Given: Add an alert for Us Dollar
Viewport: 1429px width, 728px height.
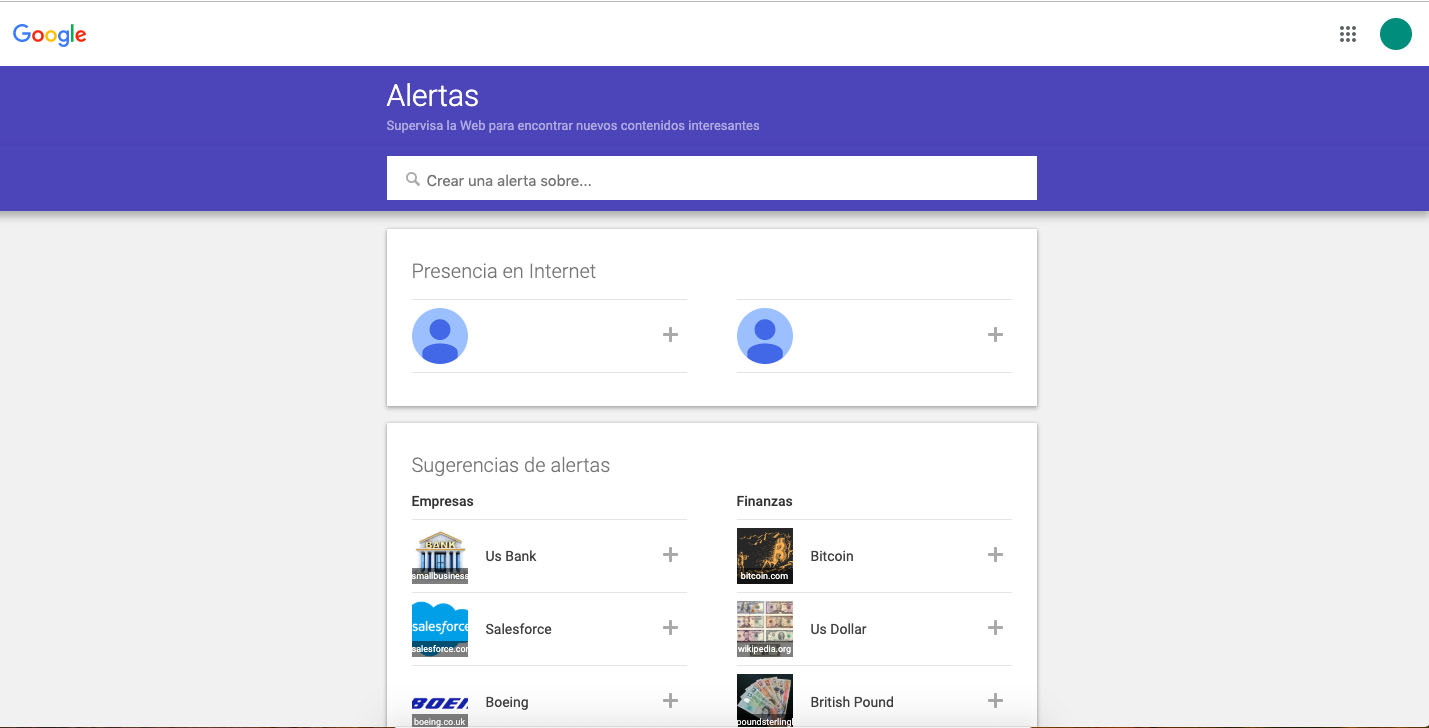Looking at the screenshot, I should click(x=994, y=628).
